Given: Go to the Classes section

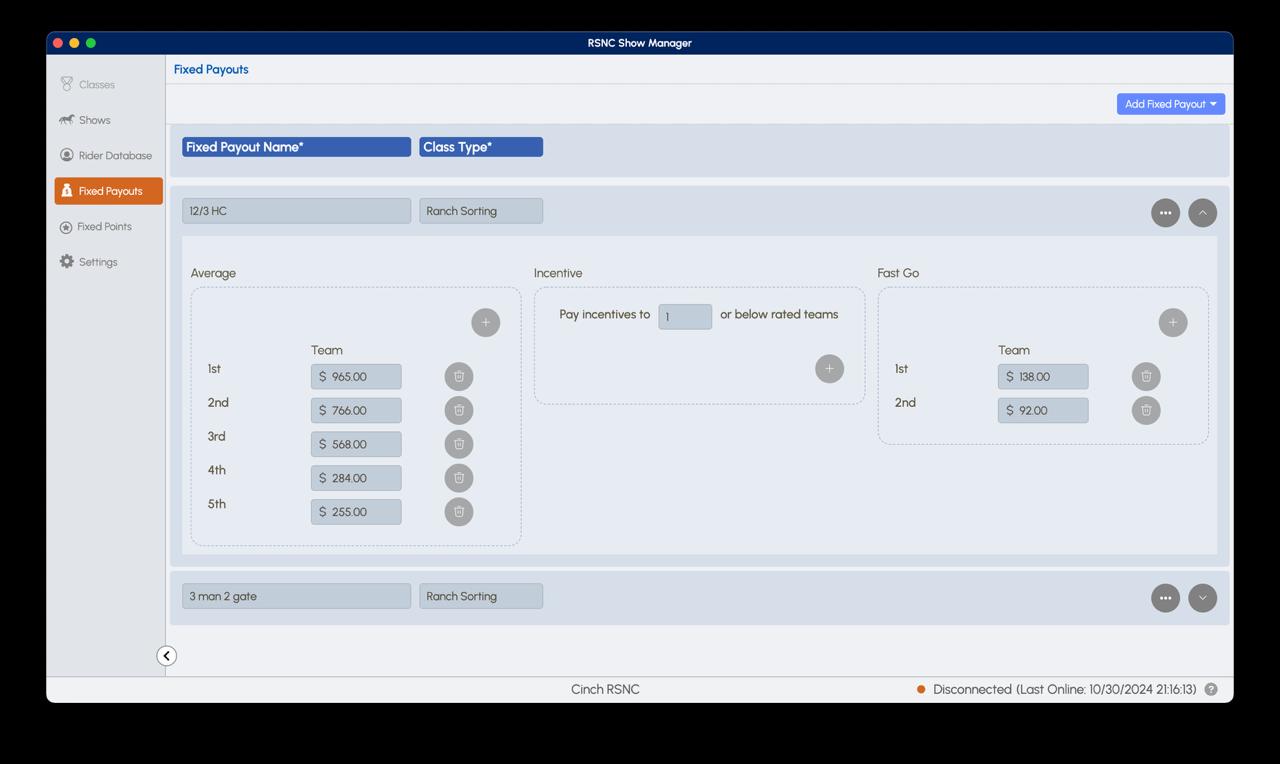Looking at the screenshot, I should coord(96,85).
